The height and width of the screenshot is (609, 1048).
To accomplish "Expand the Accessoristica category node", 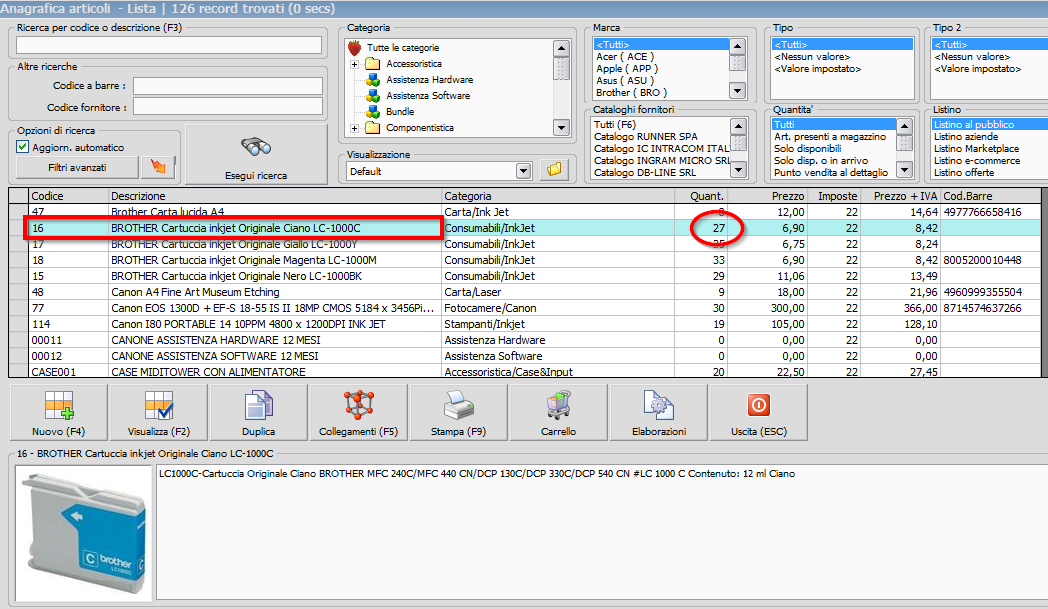I will pyautogui.click(x=354, y=64).
